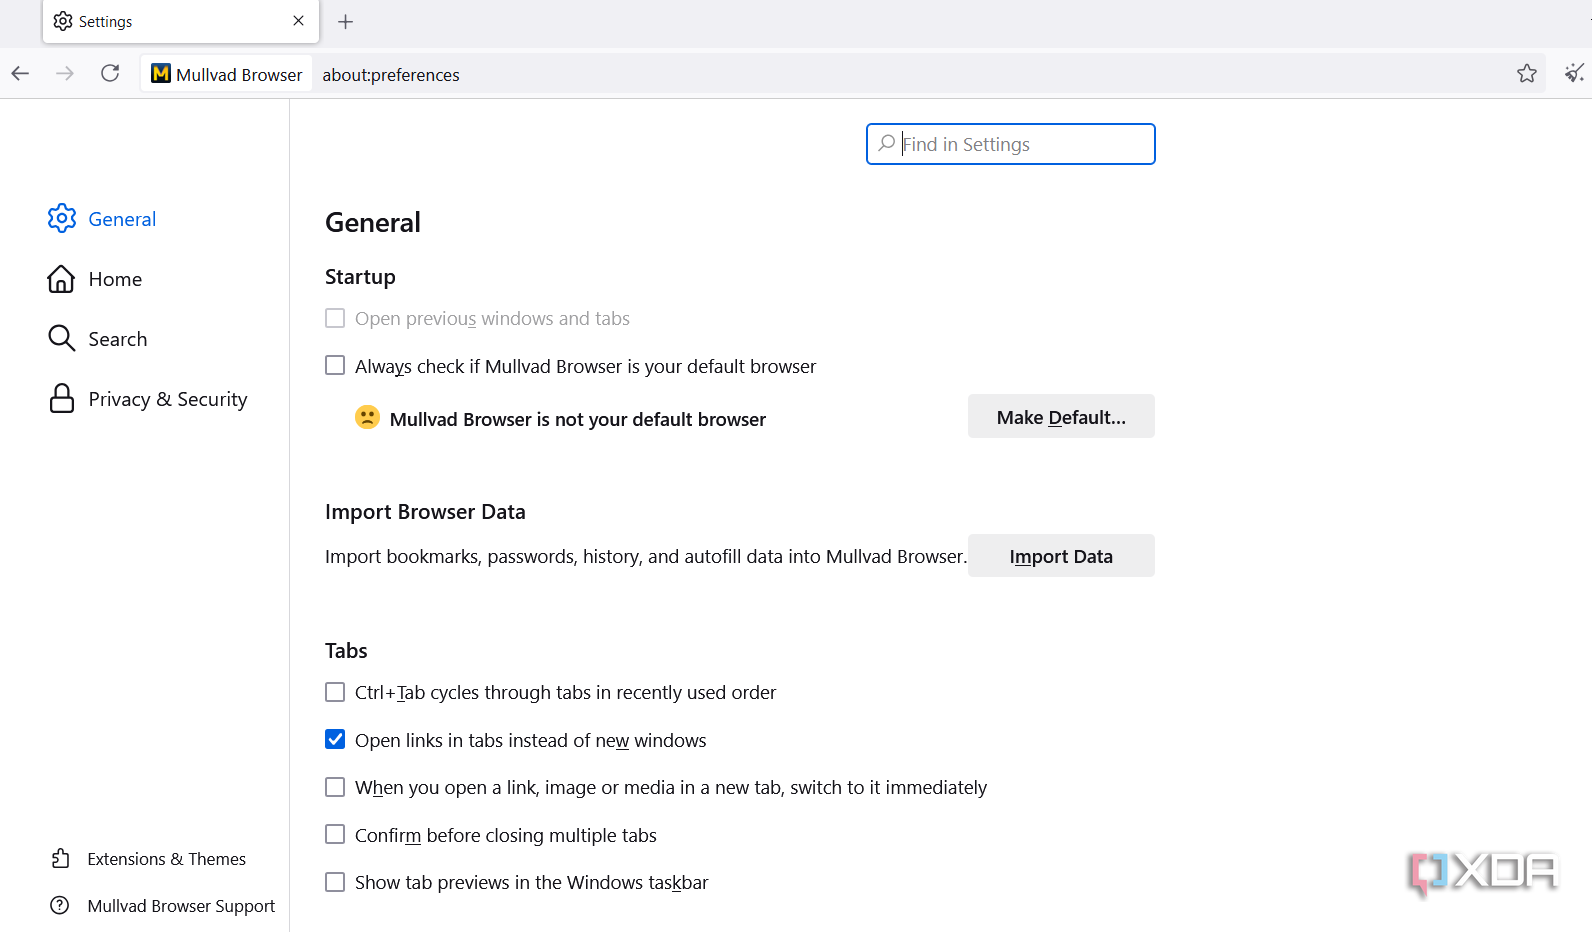Image resolution: width=1592 pixels, height=932 pixels.
Task: Click the Make Default... button
Action: (x=1061, y=416)
